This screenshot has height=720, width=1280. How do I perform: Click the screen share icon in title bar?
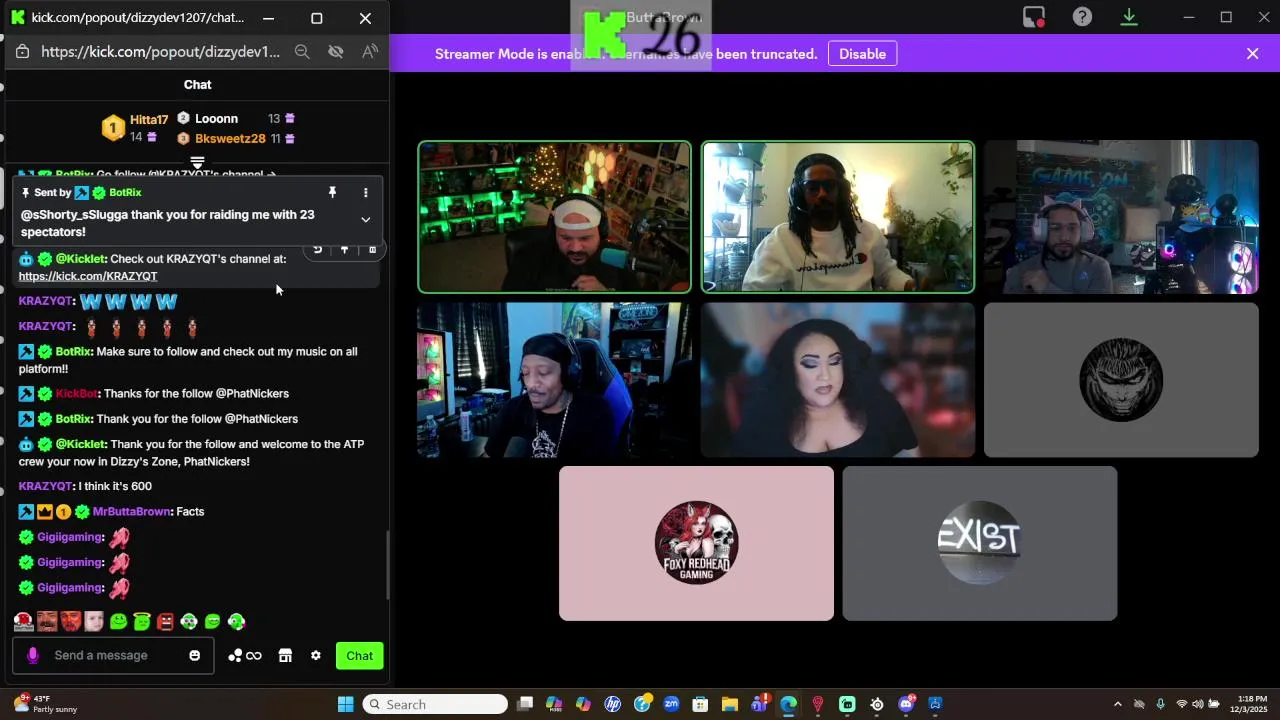coord(1034,17)
